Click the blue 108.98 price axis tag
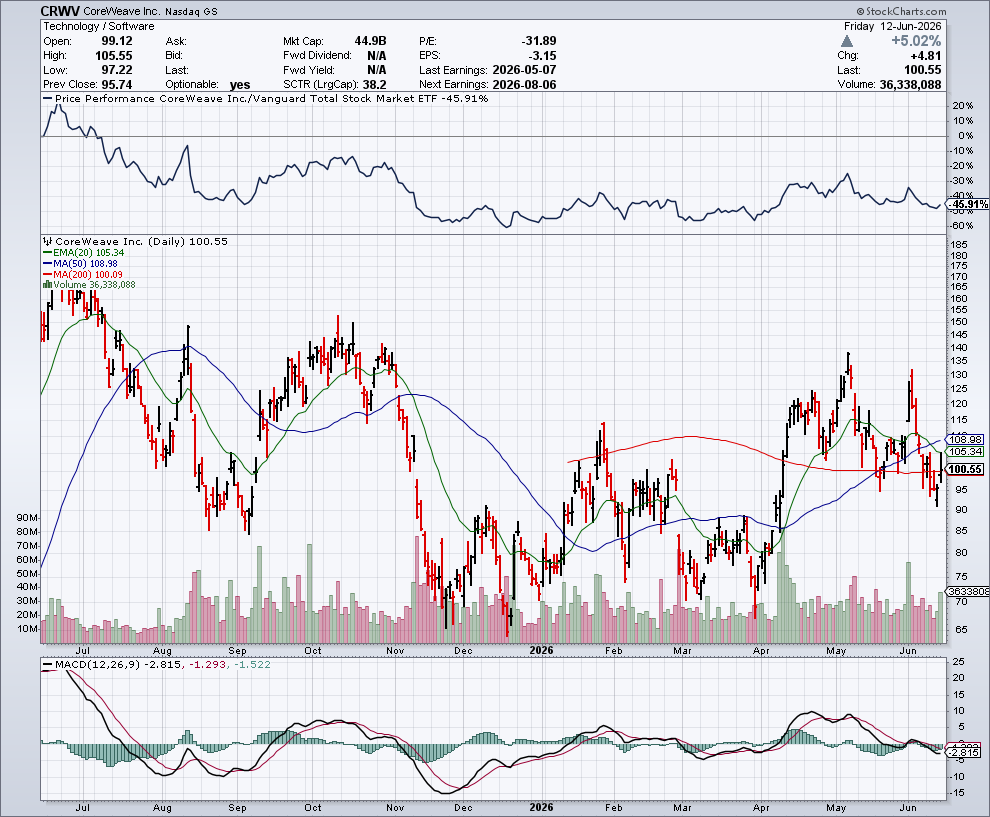The width and height of the screenshot is (990, 817). (965, 439)
